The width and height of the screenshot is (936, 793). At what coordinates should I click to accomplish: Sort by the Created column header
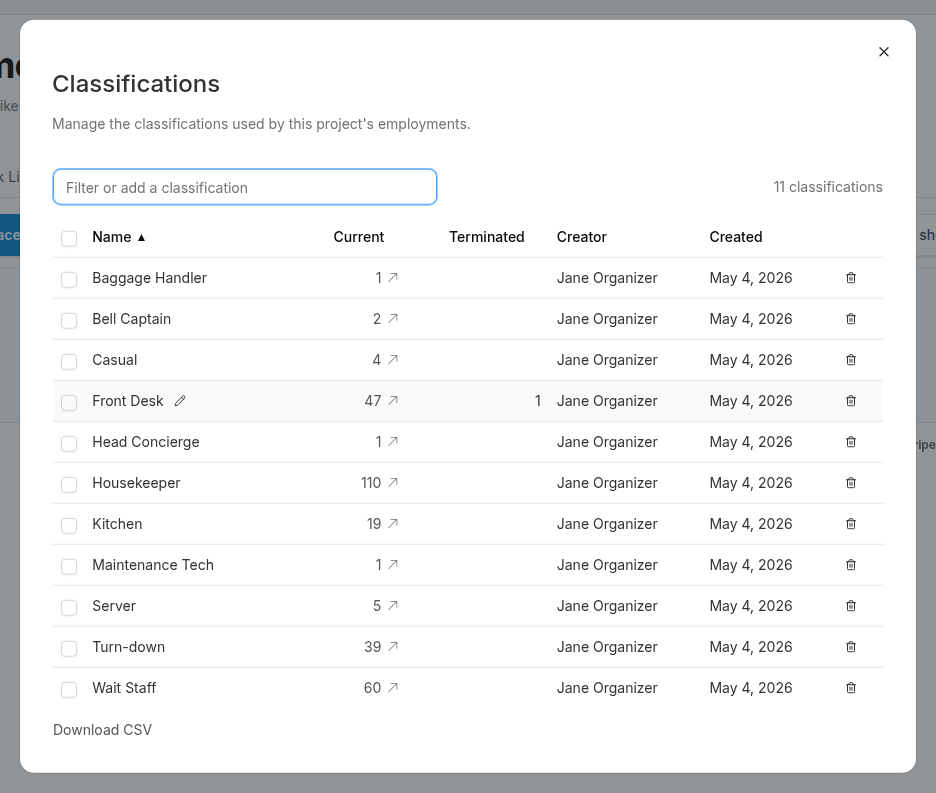point(735,237)
